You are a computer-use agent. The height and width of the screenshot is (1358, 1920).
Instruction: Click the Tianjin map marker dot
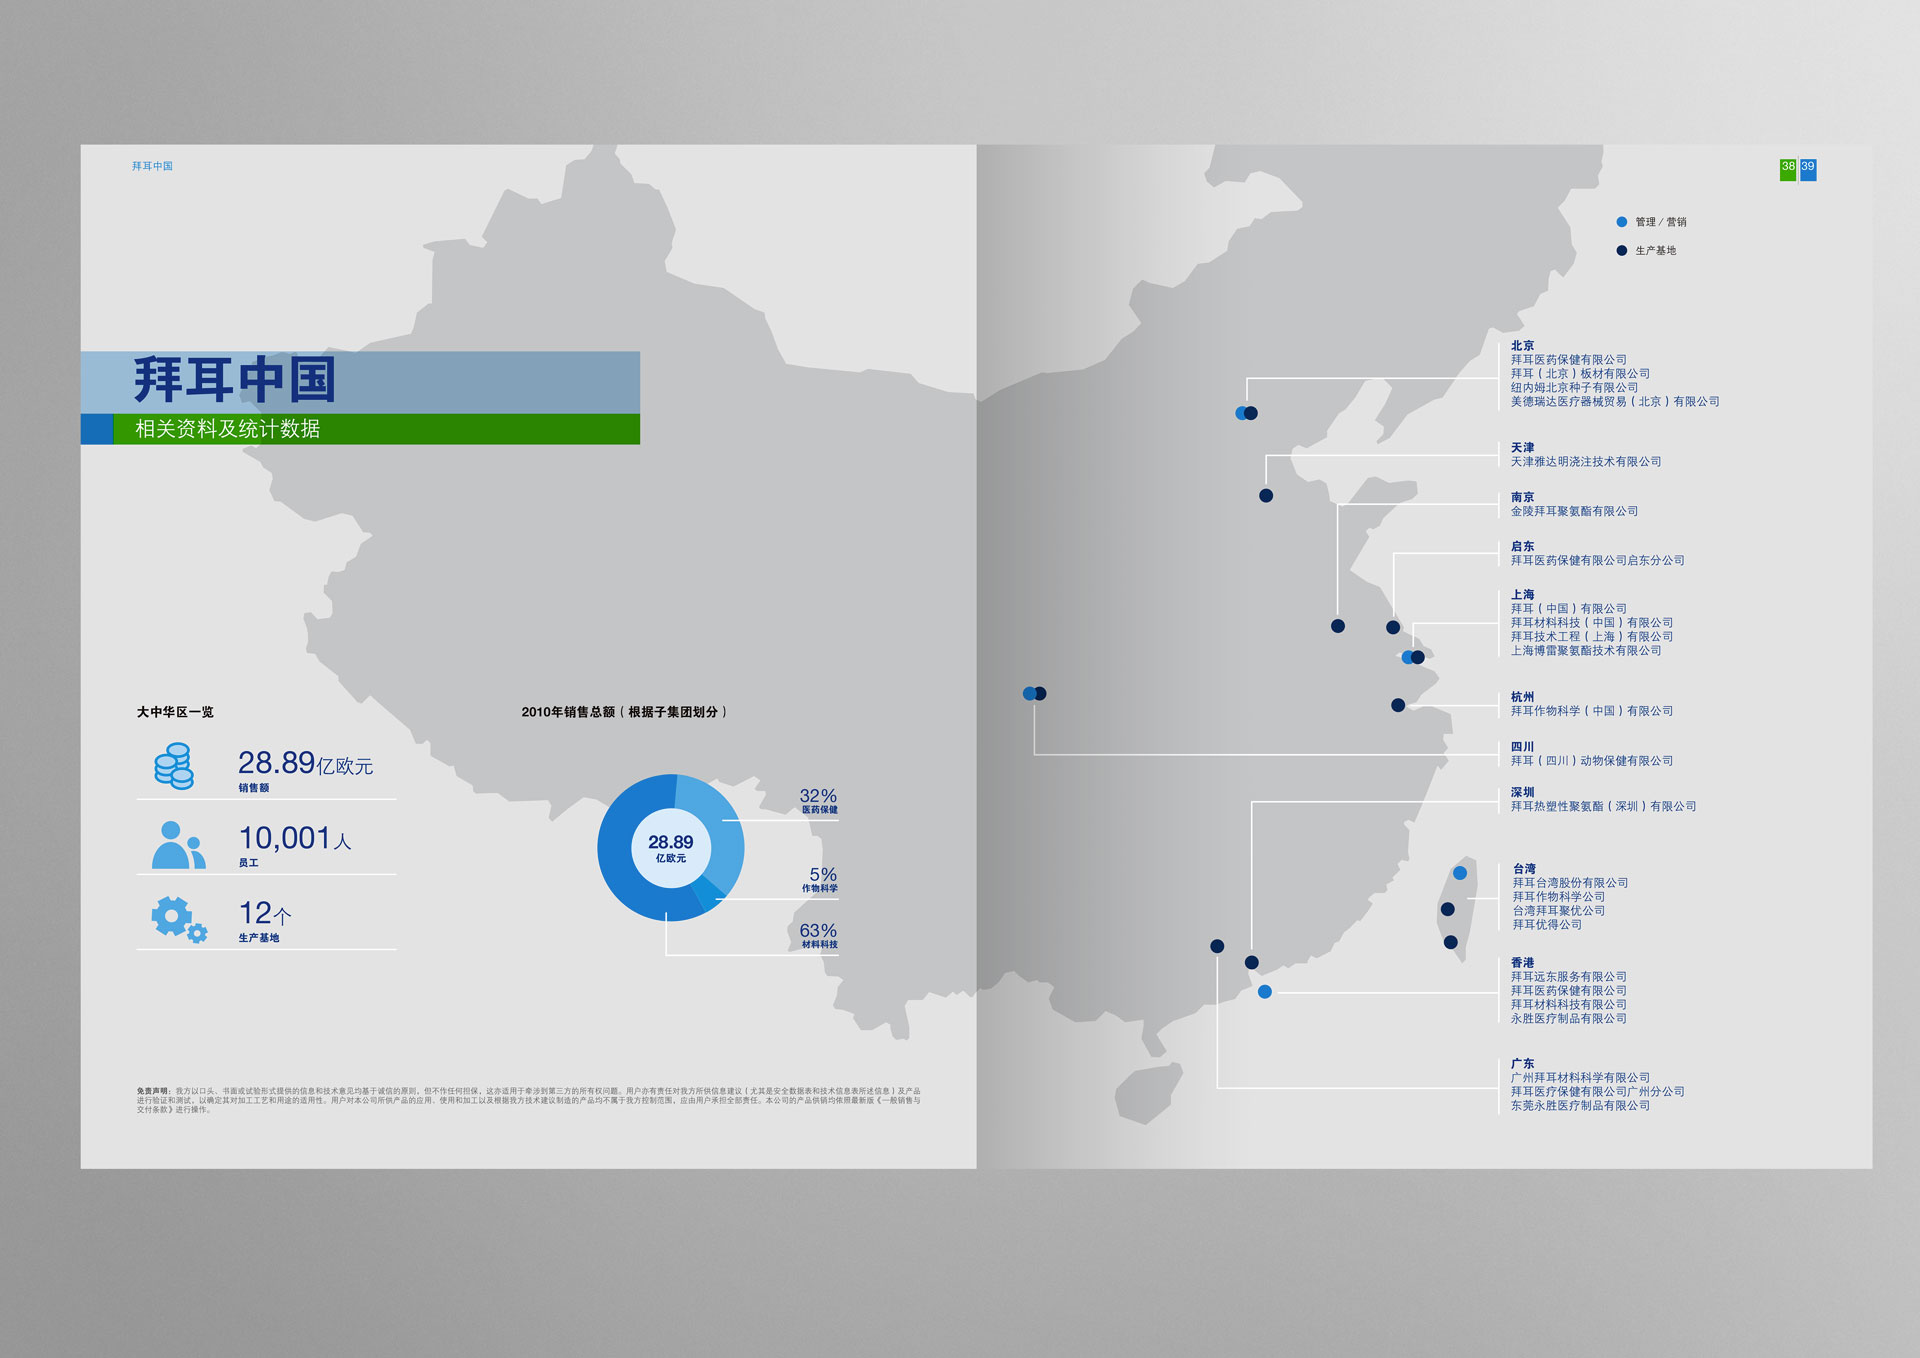click(1266, 496)
